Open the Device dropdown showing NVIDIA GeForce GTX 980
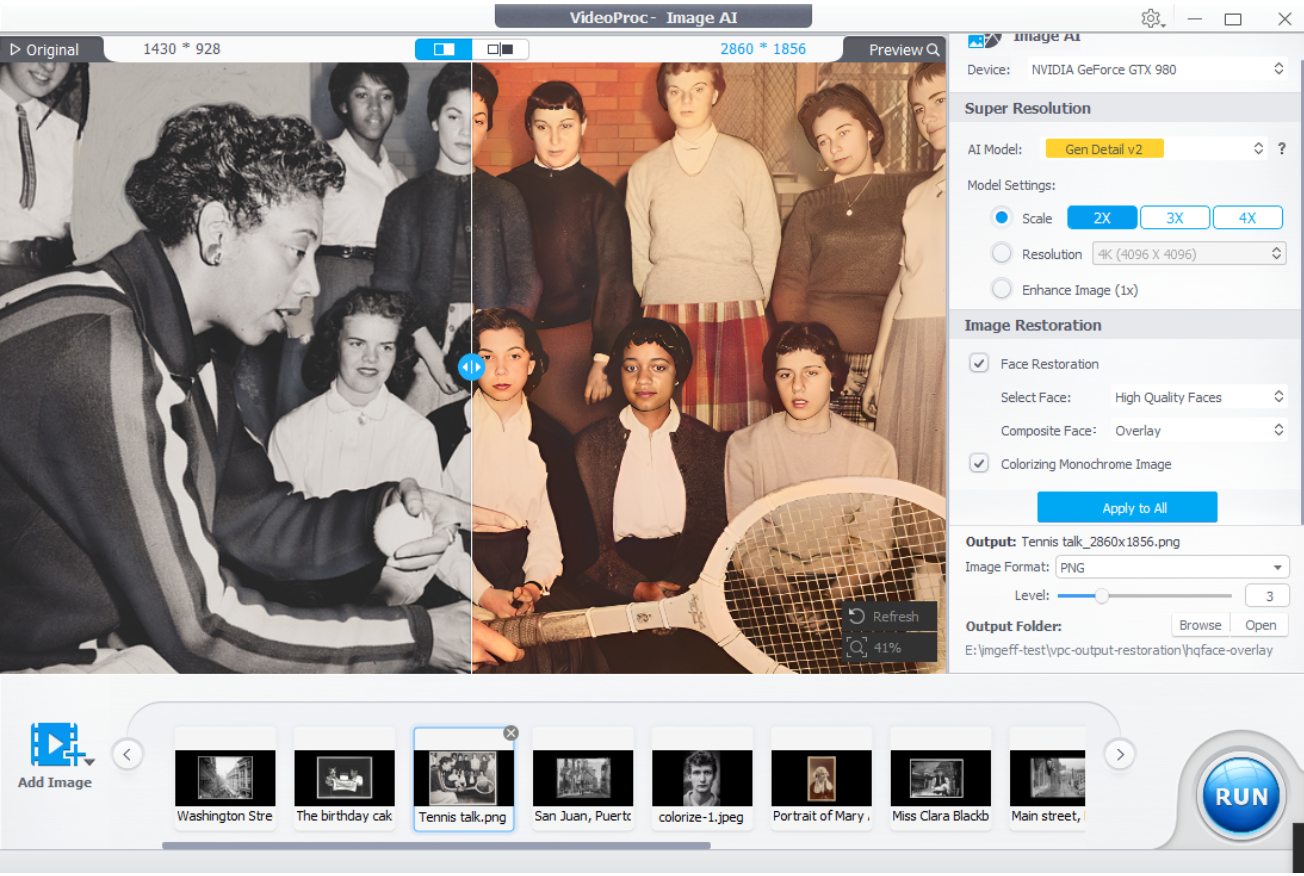 [x=1156, y=69]
